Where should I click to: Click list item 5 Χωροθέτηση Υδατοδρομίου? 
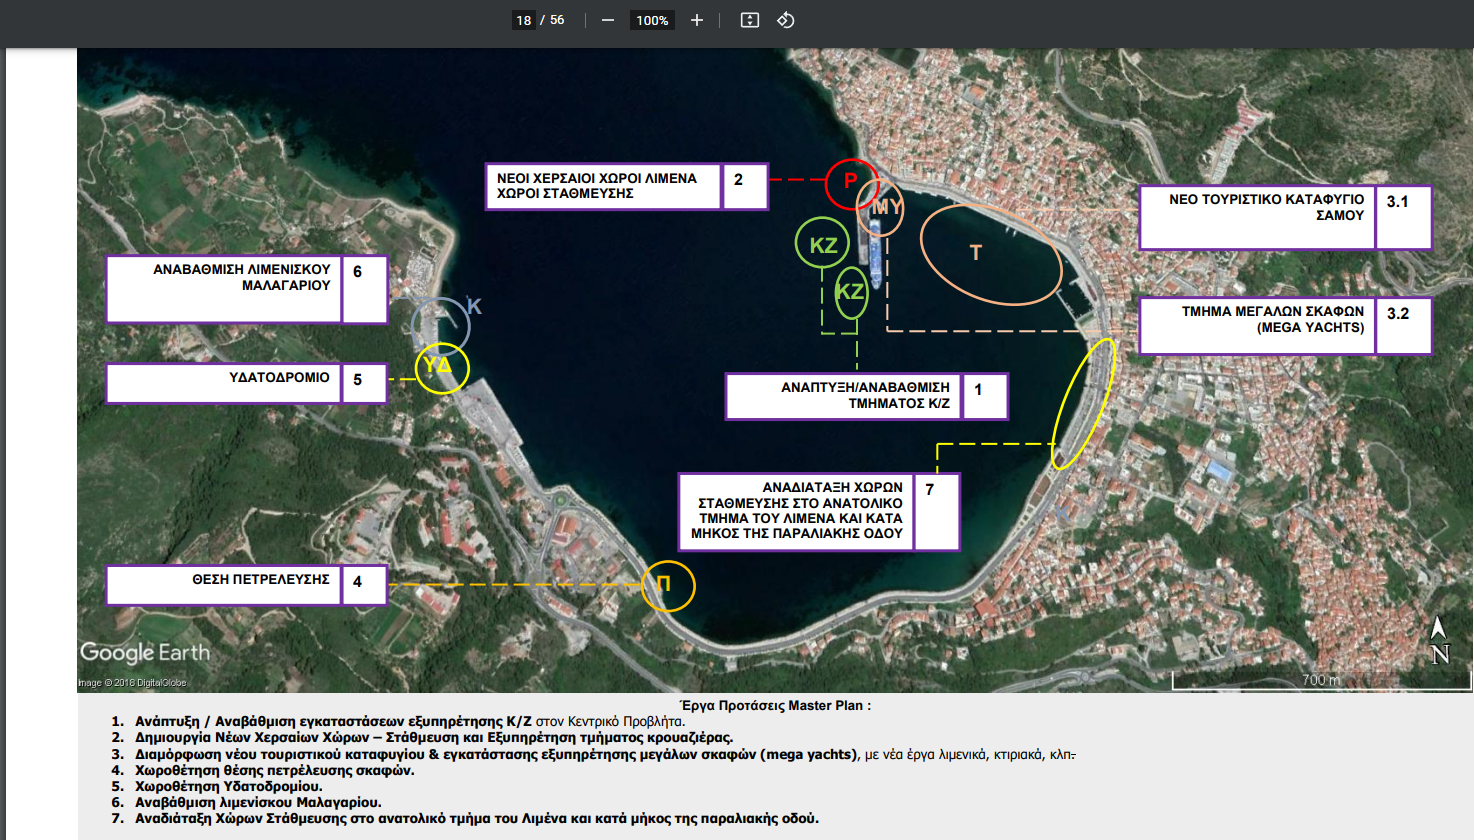pos(229,786)
